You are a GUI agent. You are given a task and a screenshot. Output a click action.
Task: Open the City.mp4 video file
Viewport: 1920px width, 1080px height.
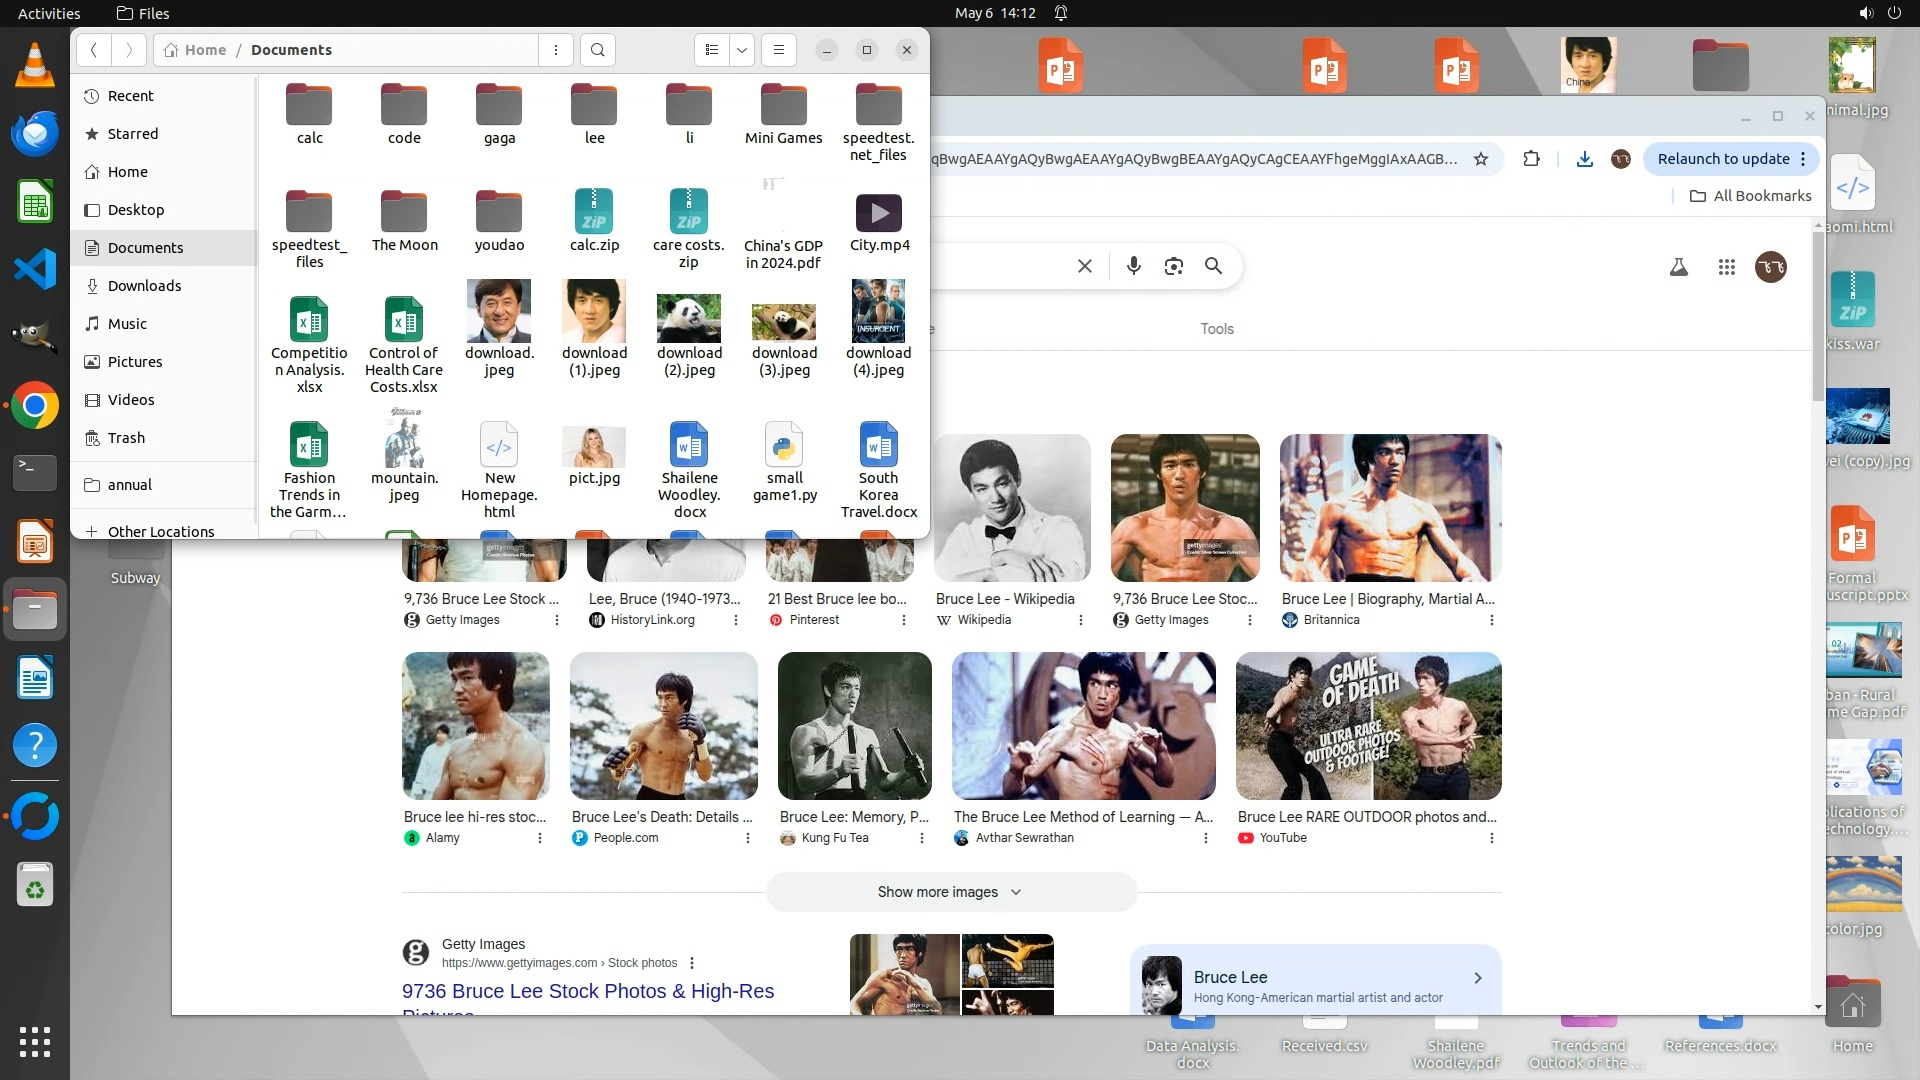tap(879, 220)
